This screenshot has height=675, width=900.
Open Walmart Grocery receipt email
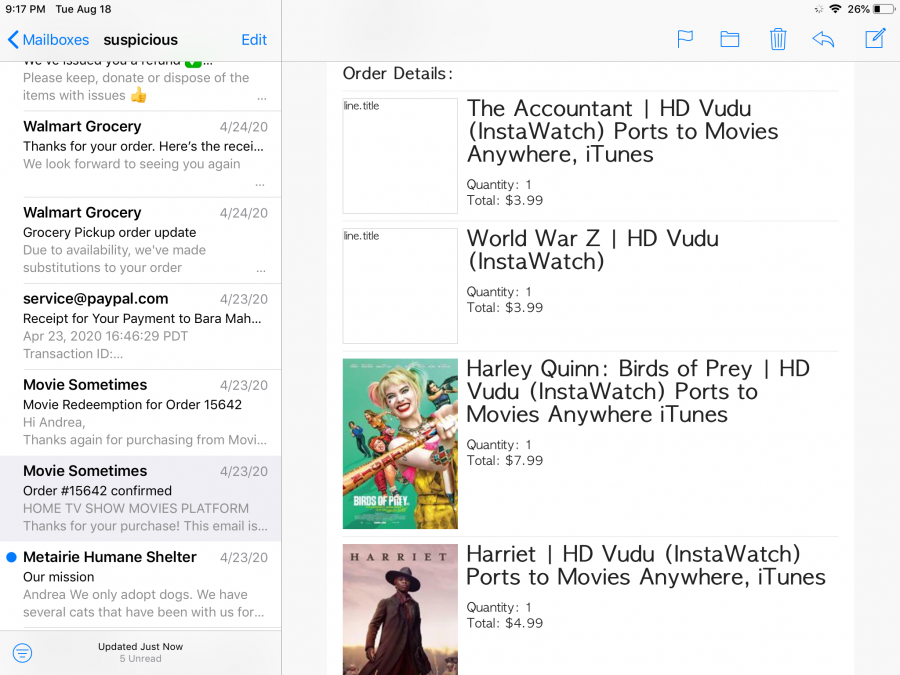coord(141,154)
